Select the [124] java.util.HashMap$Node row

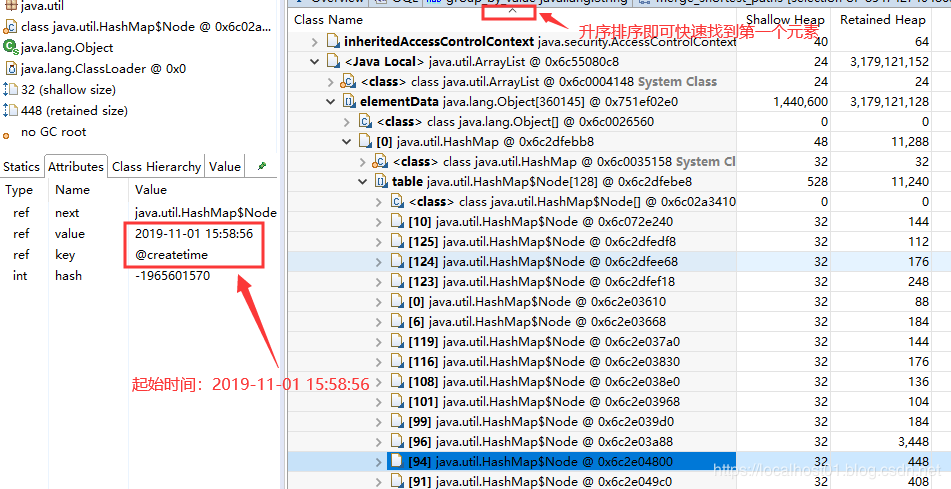pyautogui.click(x=540, y=261)
